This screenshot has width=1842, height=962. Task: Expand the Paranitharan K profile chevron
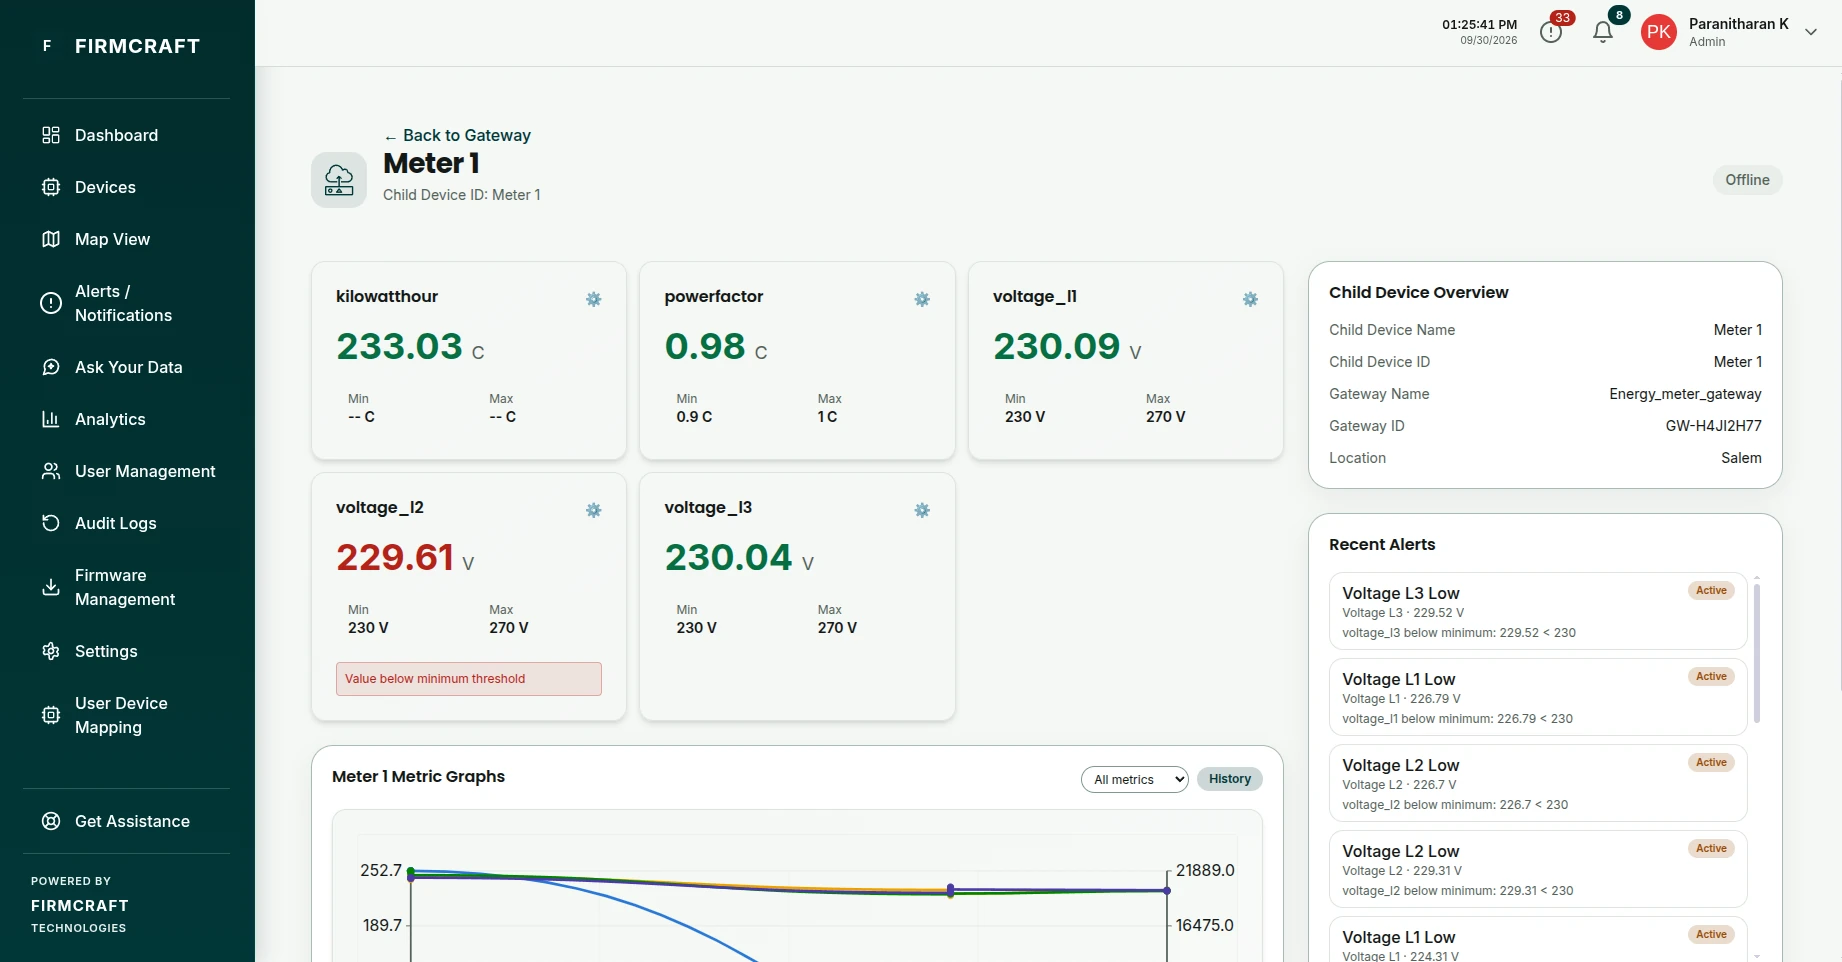pyautogui.click(x=1811, y=32)
